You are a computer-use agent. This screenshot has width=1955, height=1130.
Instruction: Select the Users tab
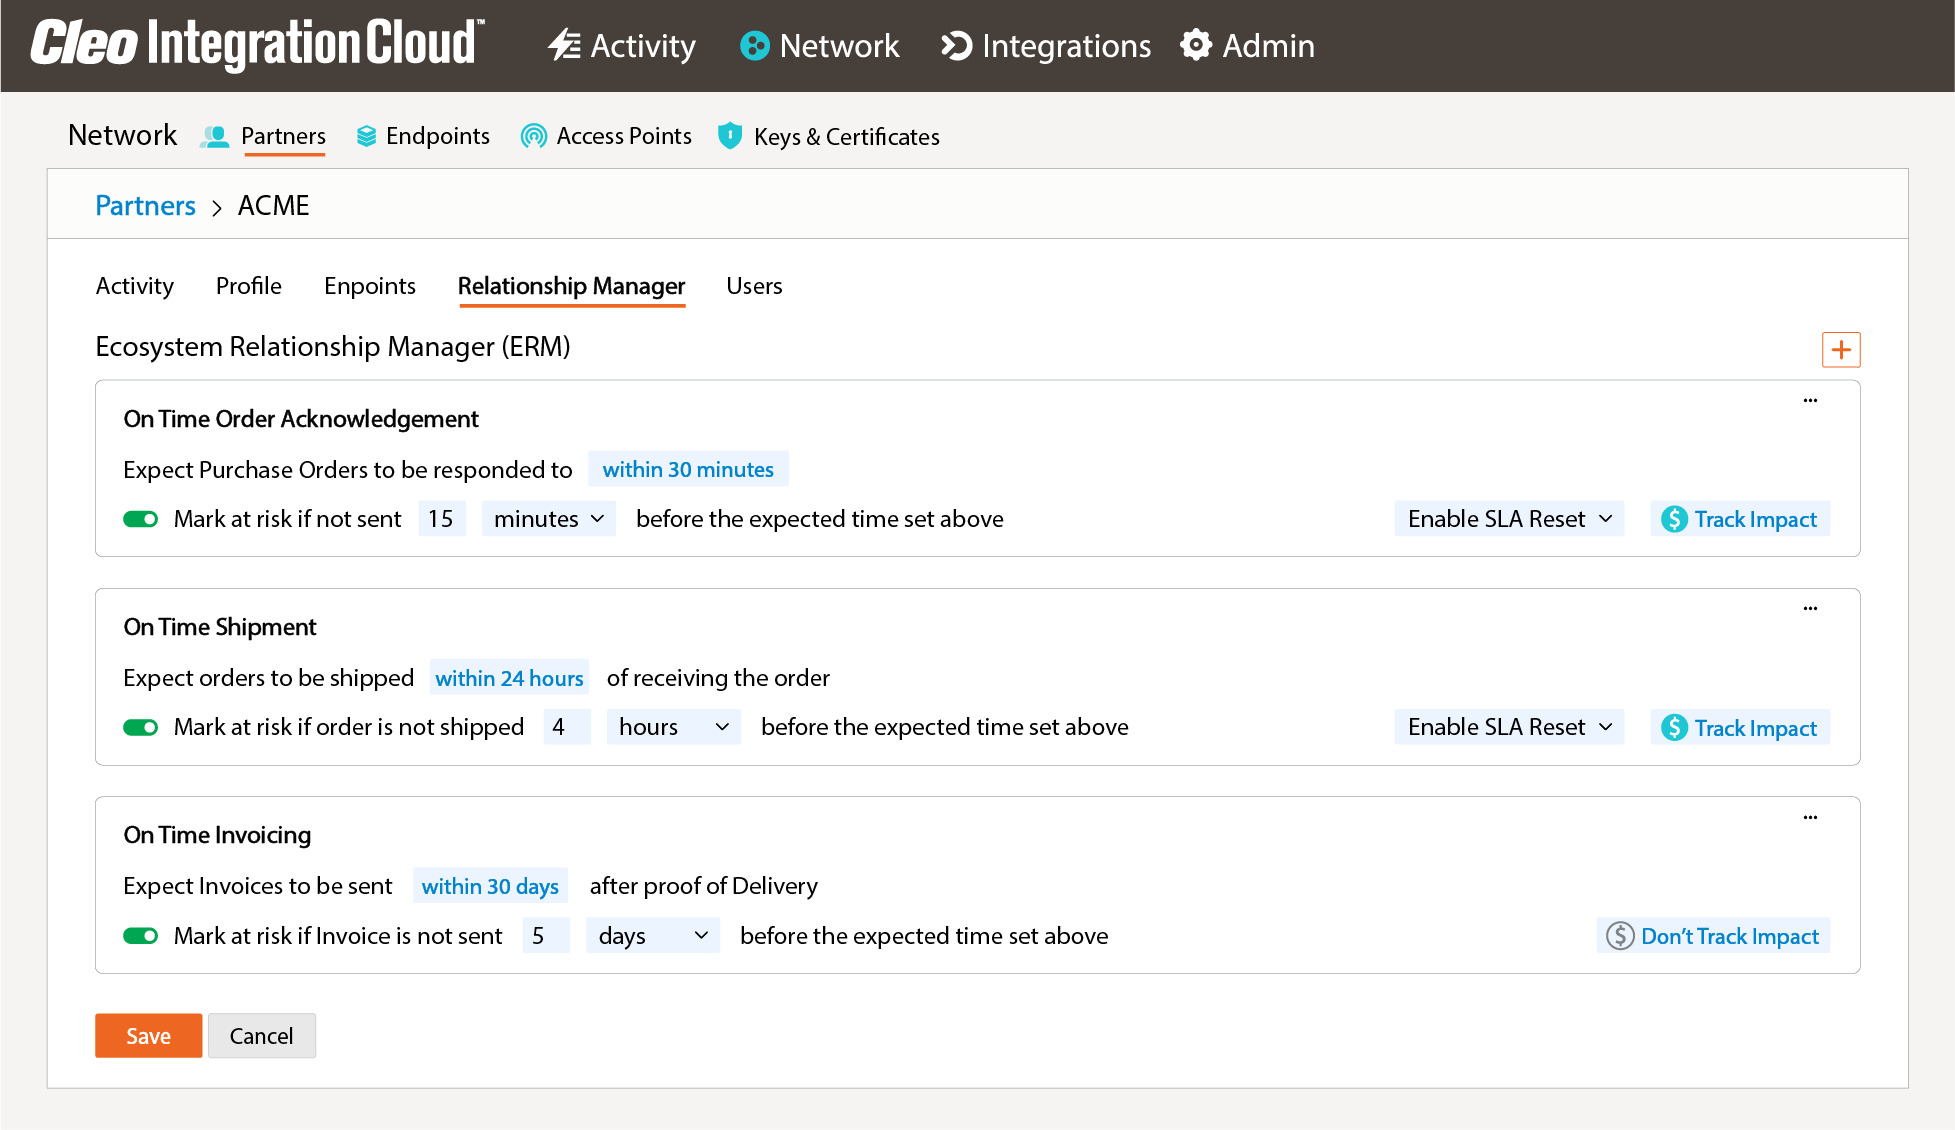coord(753,286)
